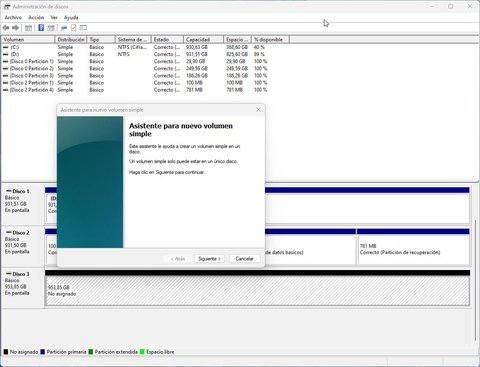Sort by the Distribución column header
The image size is (480, 367).
tap(71, 40)
